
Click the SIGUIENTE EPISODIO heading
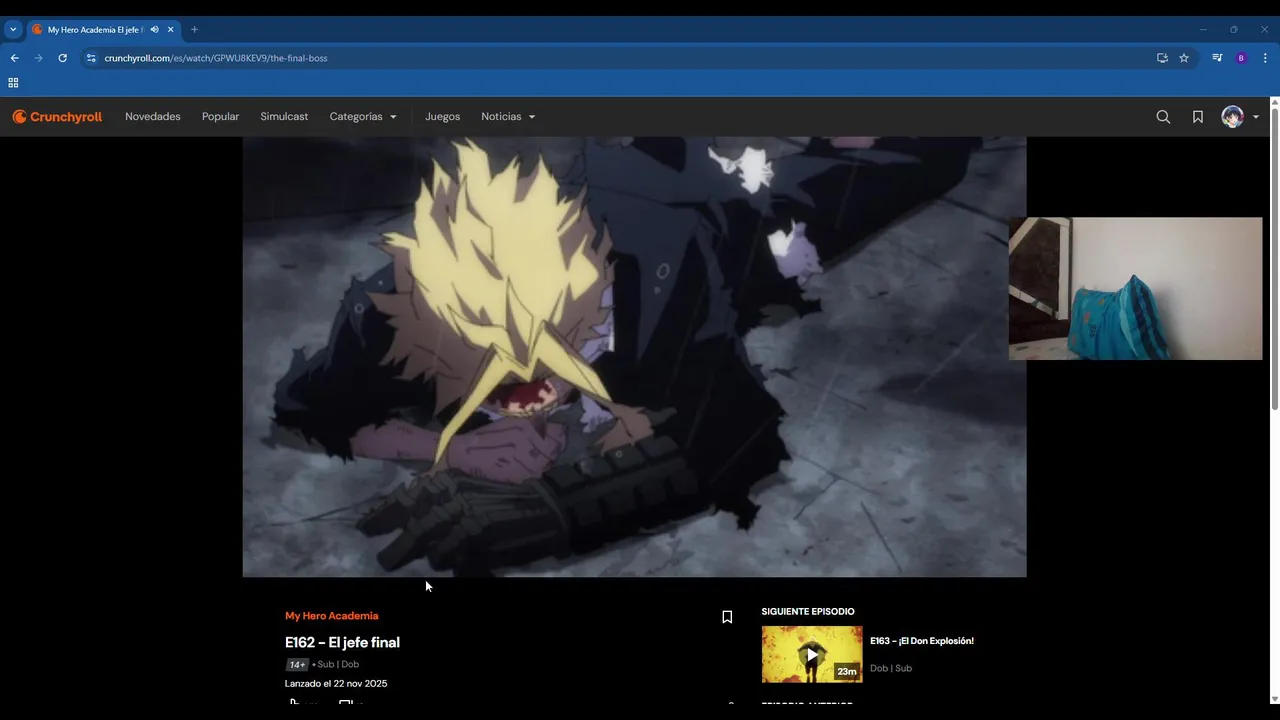(x=808, y=611)
